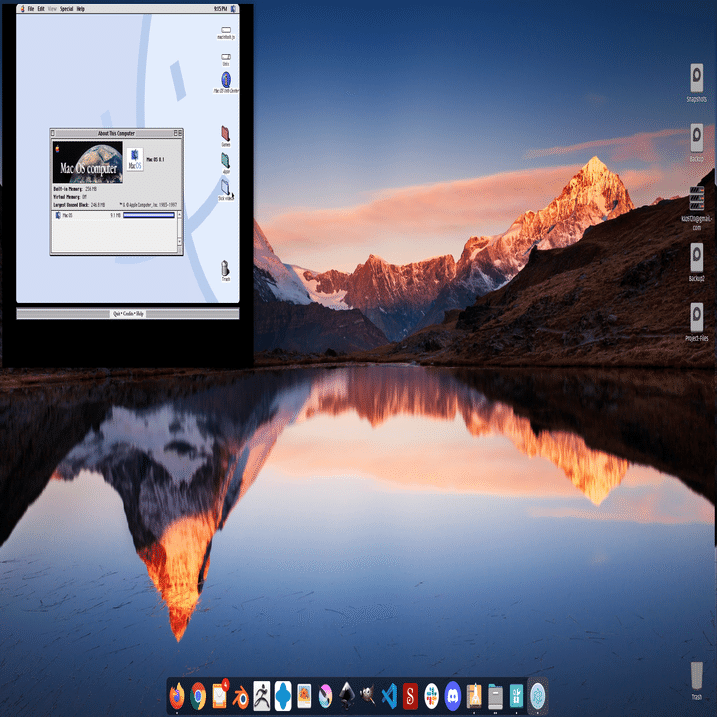Open the Special menu in Mac OS
The width and height of the screenshot is (717, 717).
coord(66,9)
